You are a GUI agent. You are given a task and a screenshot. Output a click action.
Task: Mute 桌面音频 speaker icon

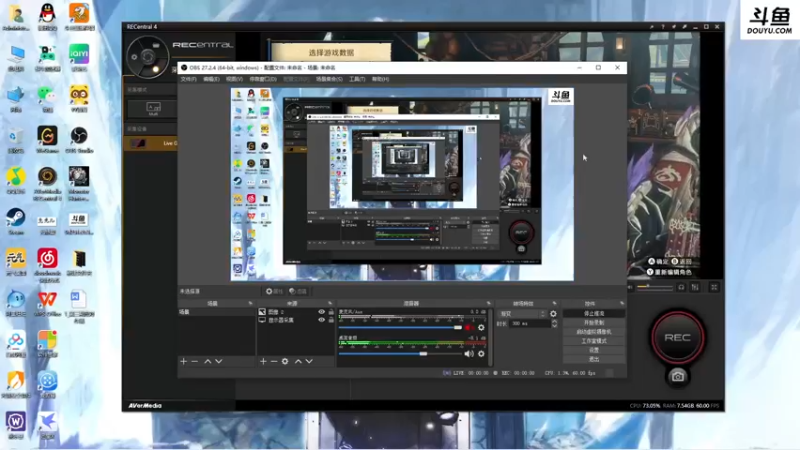[x=469, y=354]
